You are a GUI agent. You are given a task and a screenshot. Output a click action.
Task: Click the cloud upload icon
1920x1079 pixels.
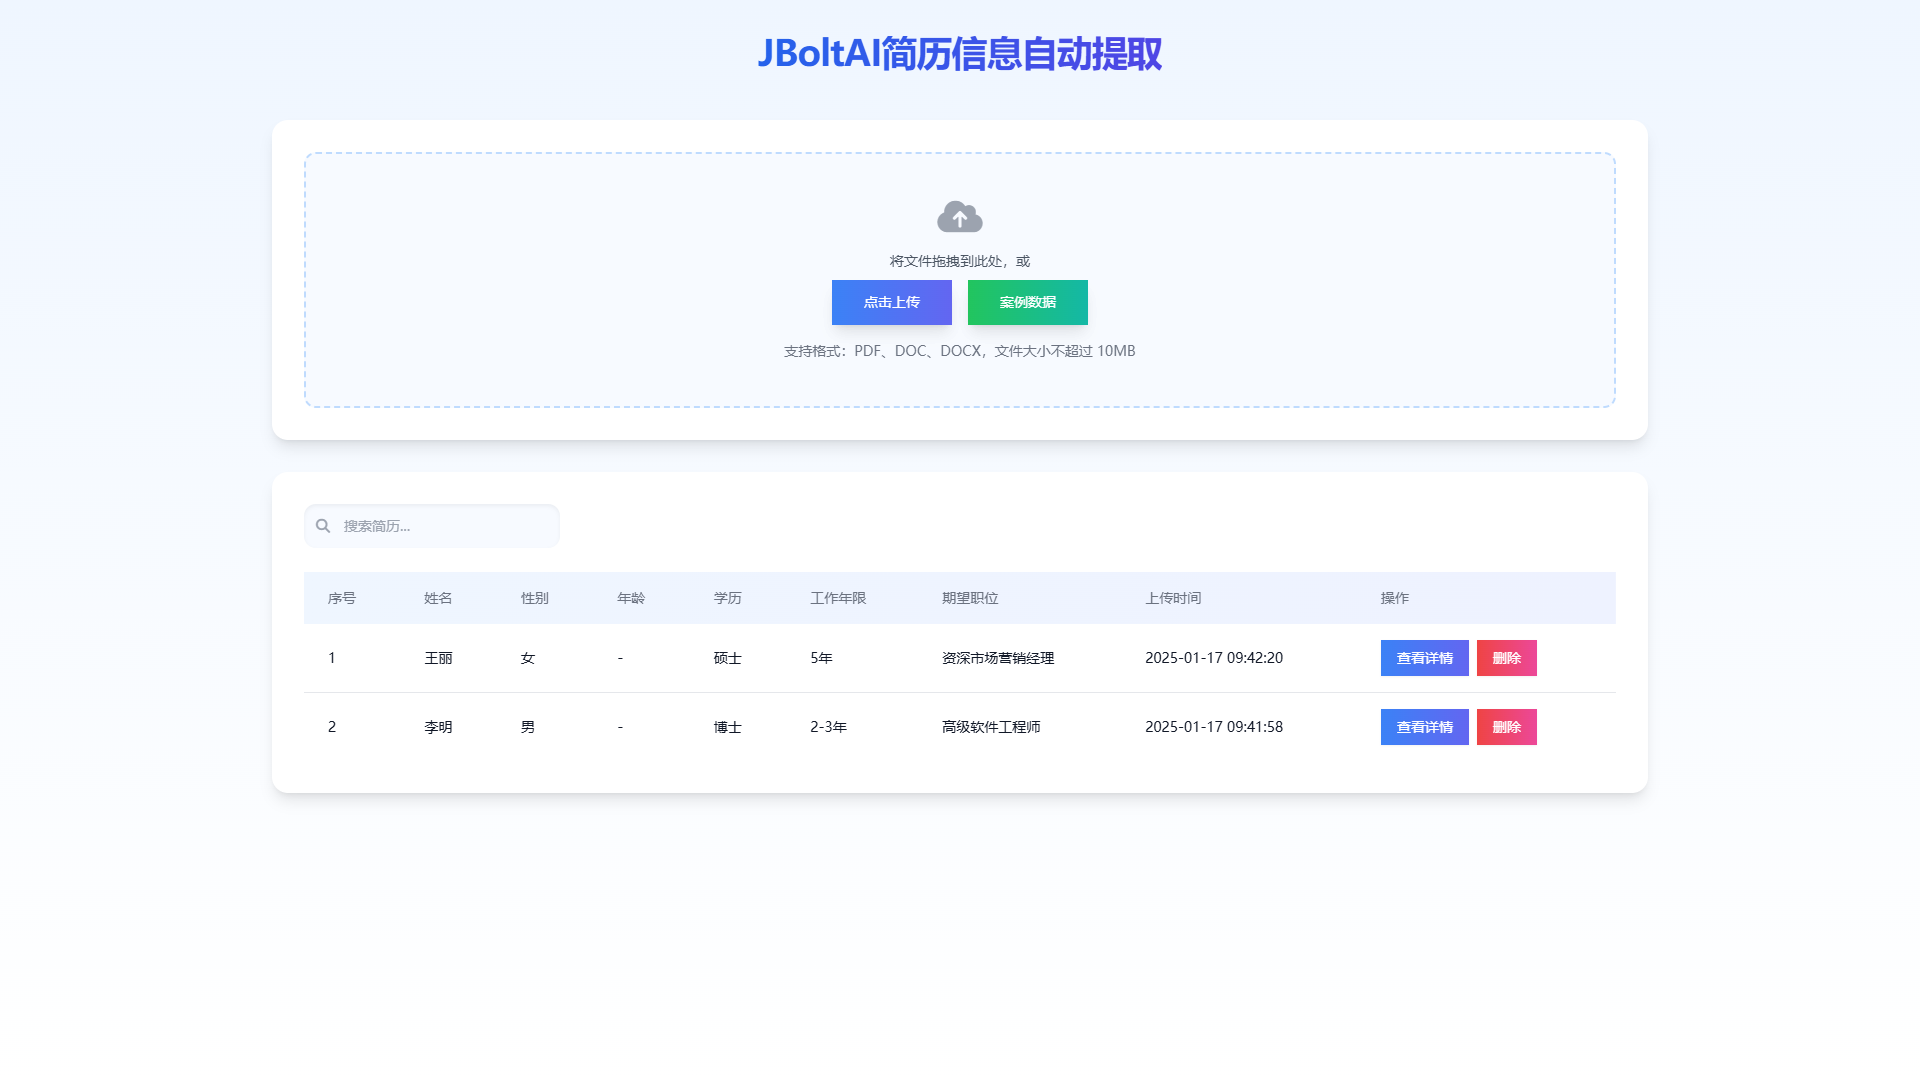pos(959,216)
